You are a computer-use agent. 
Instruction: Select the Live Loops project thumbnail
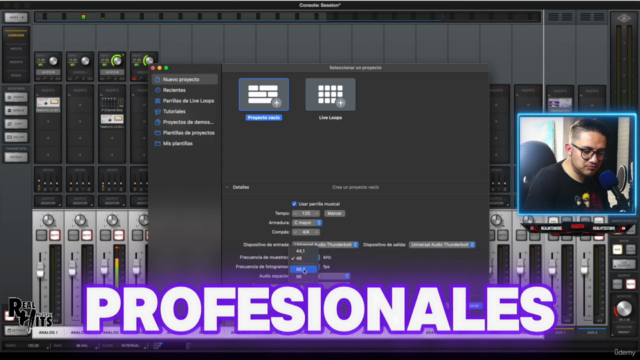coord(330,95)
